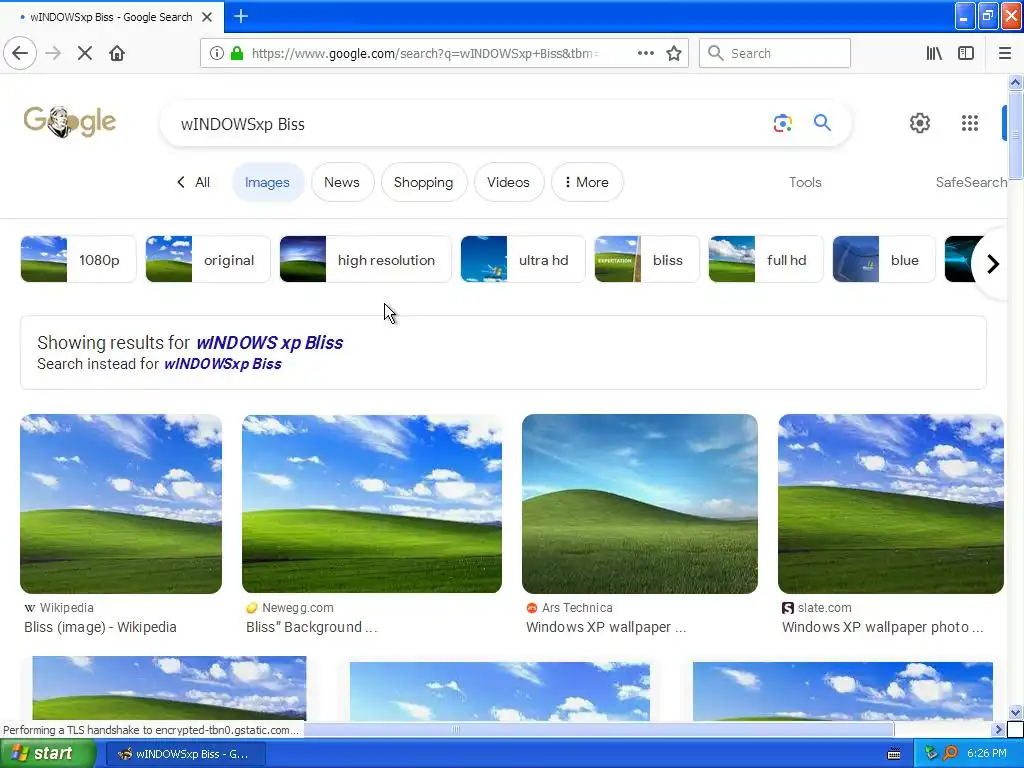This screenshot has height=768, width=1024.
Task: Focus the Firefox toolbar Search box
Action: click(775, 53)
